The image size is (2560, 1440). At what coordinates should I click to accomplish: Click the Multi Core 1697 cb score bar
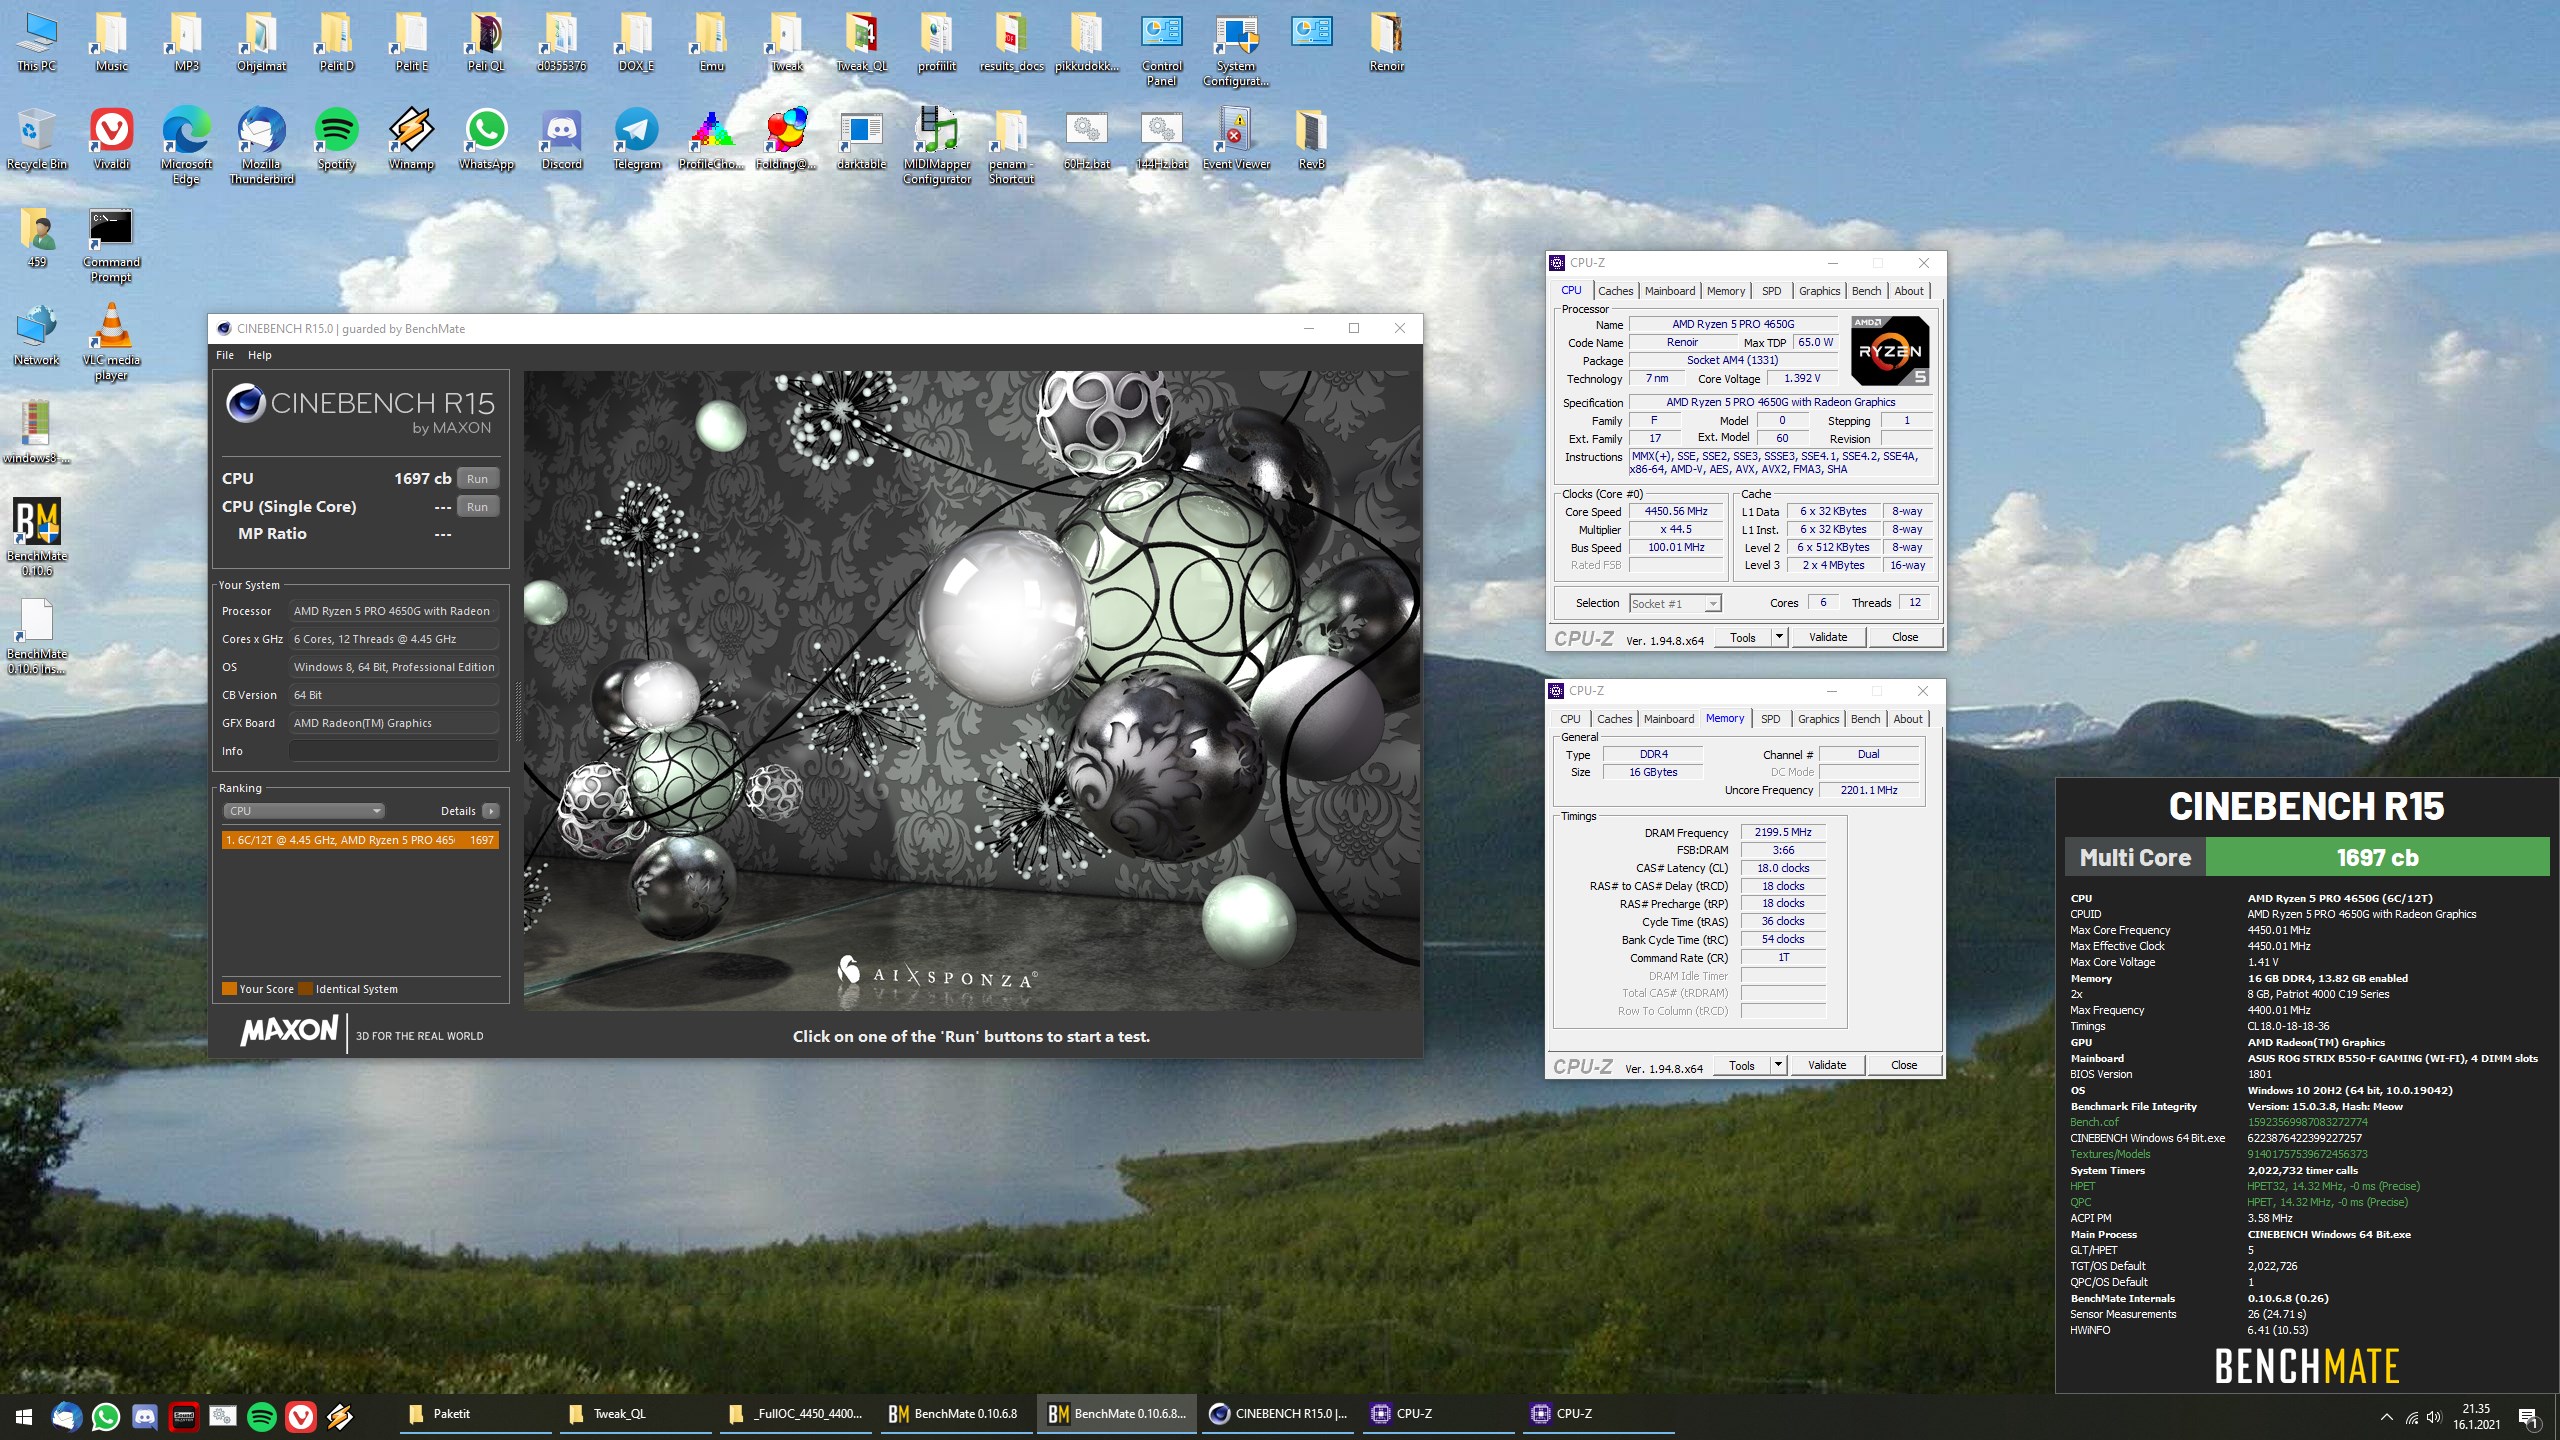pyautogui.click(x=2307, y=857)
